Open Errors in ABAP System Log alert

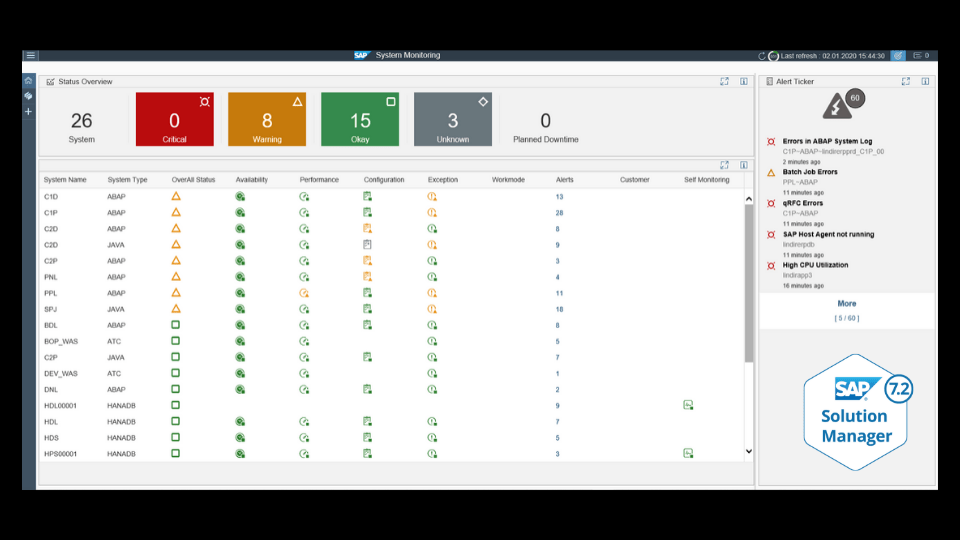pos(828,141)
